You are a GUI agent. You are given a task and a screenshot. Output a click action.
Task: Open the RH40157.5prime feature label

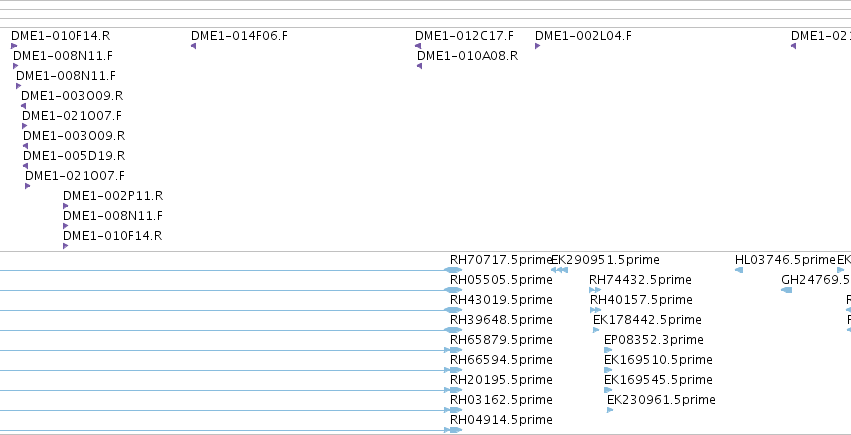pos(642,300)
